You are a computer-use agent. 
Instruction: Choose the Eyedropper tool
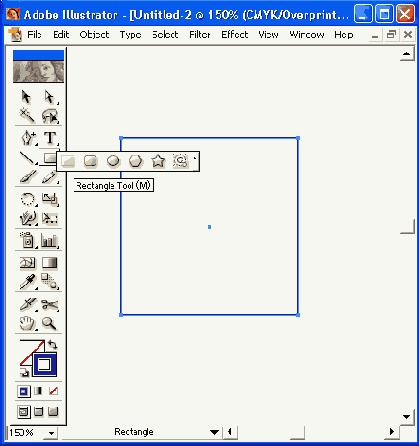[x=28, y=282]
